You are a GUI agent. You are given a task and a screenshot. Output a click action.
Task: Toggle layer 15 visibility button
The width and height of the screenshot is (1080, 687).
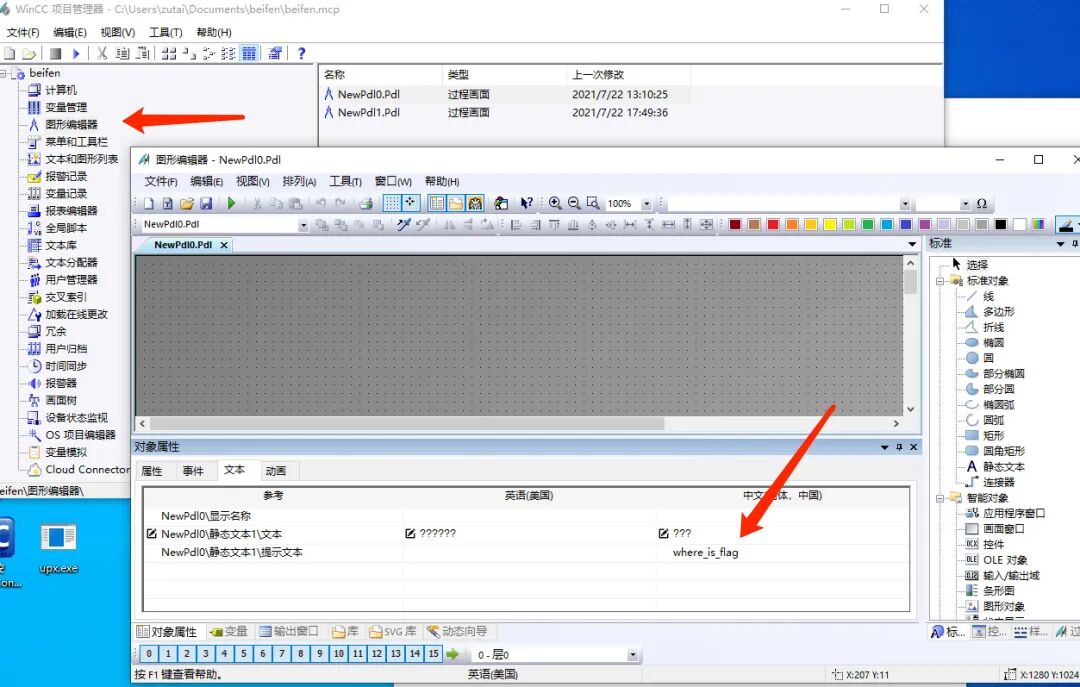(x=433, y=653)
